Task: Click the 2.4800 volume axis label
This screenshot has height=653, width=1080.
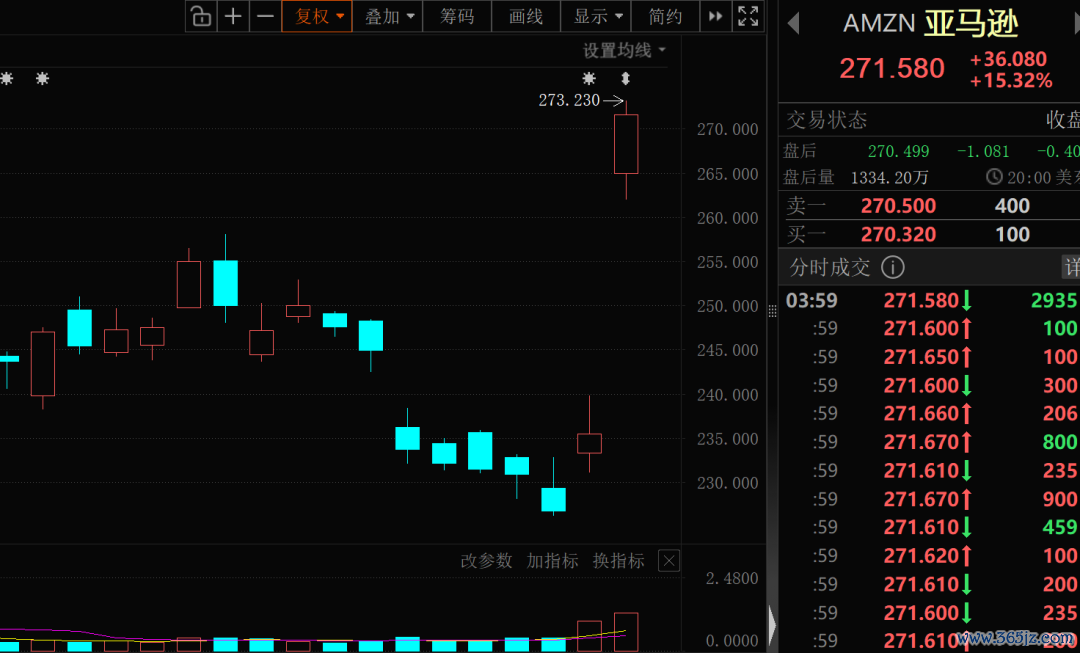Action: (732, 578)
